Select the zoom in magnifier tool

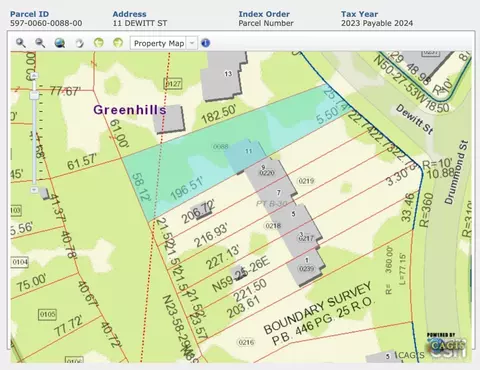[x=21, y=43]
